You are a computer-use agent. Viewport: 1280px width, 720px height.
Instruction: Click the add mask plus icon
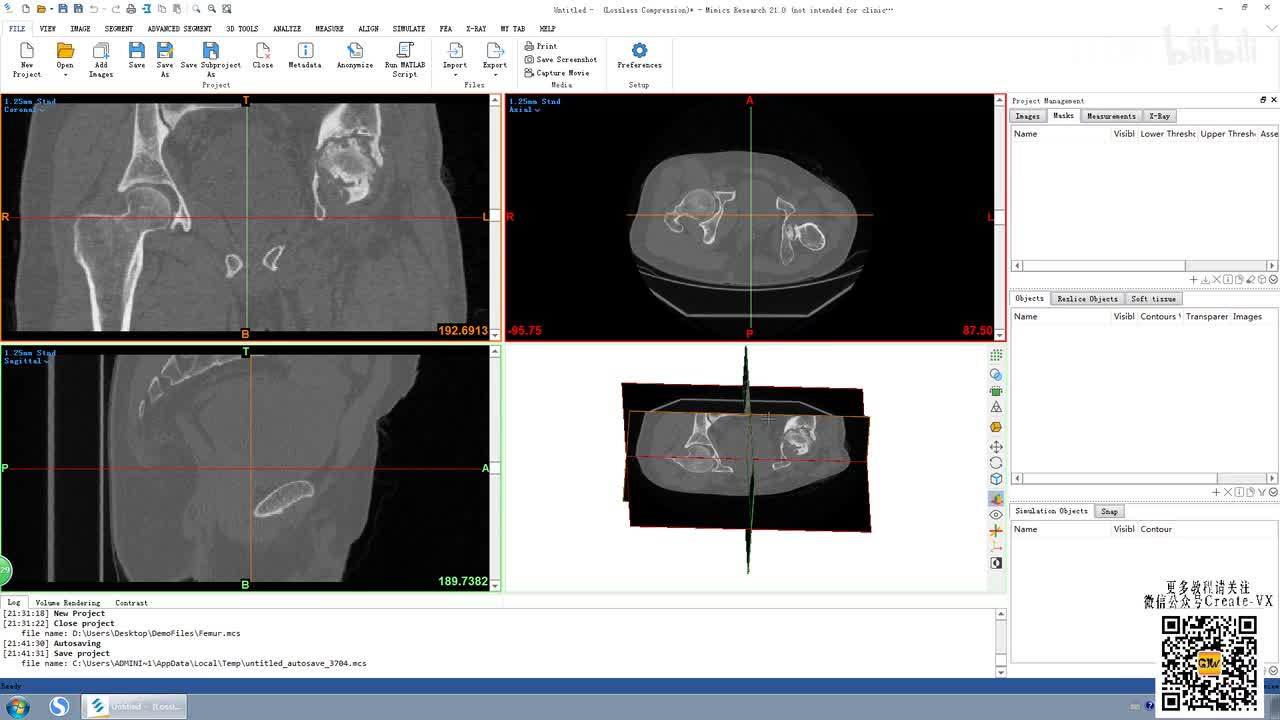(x=1194, y=280)
